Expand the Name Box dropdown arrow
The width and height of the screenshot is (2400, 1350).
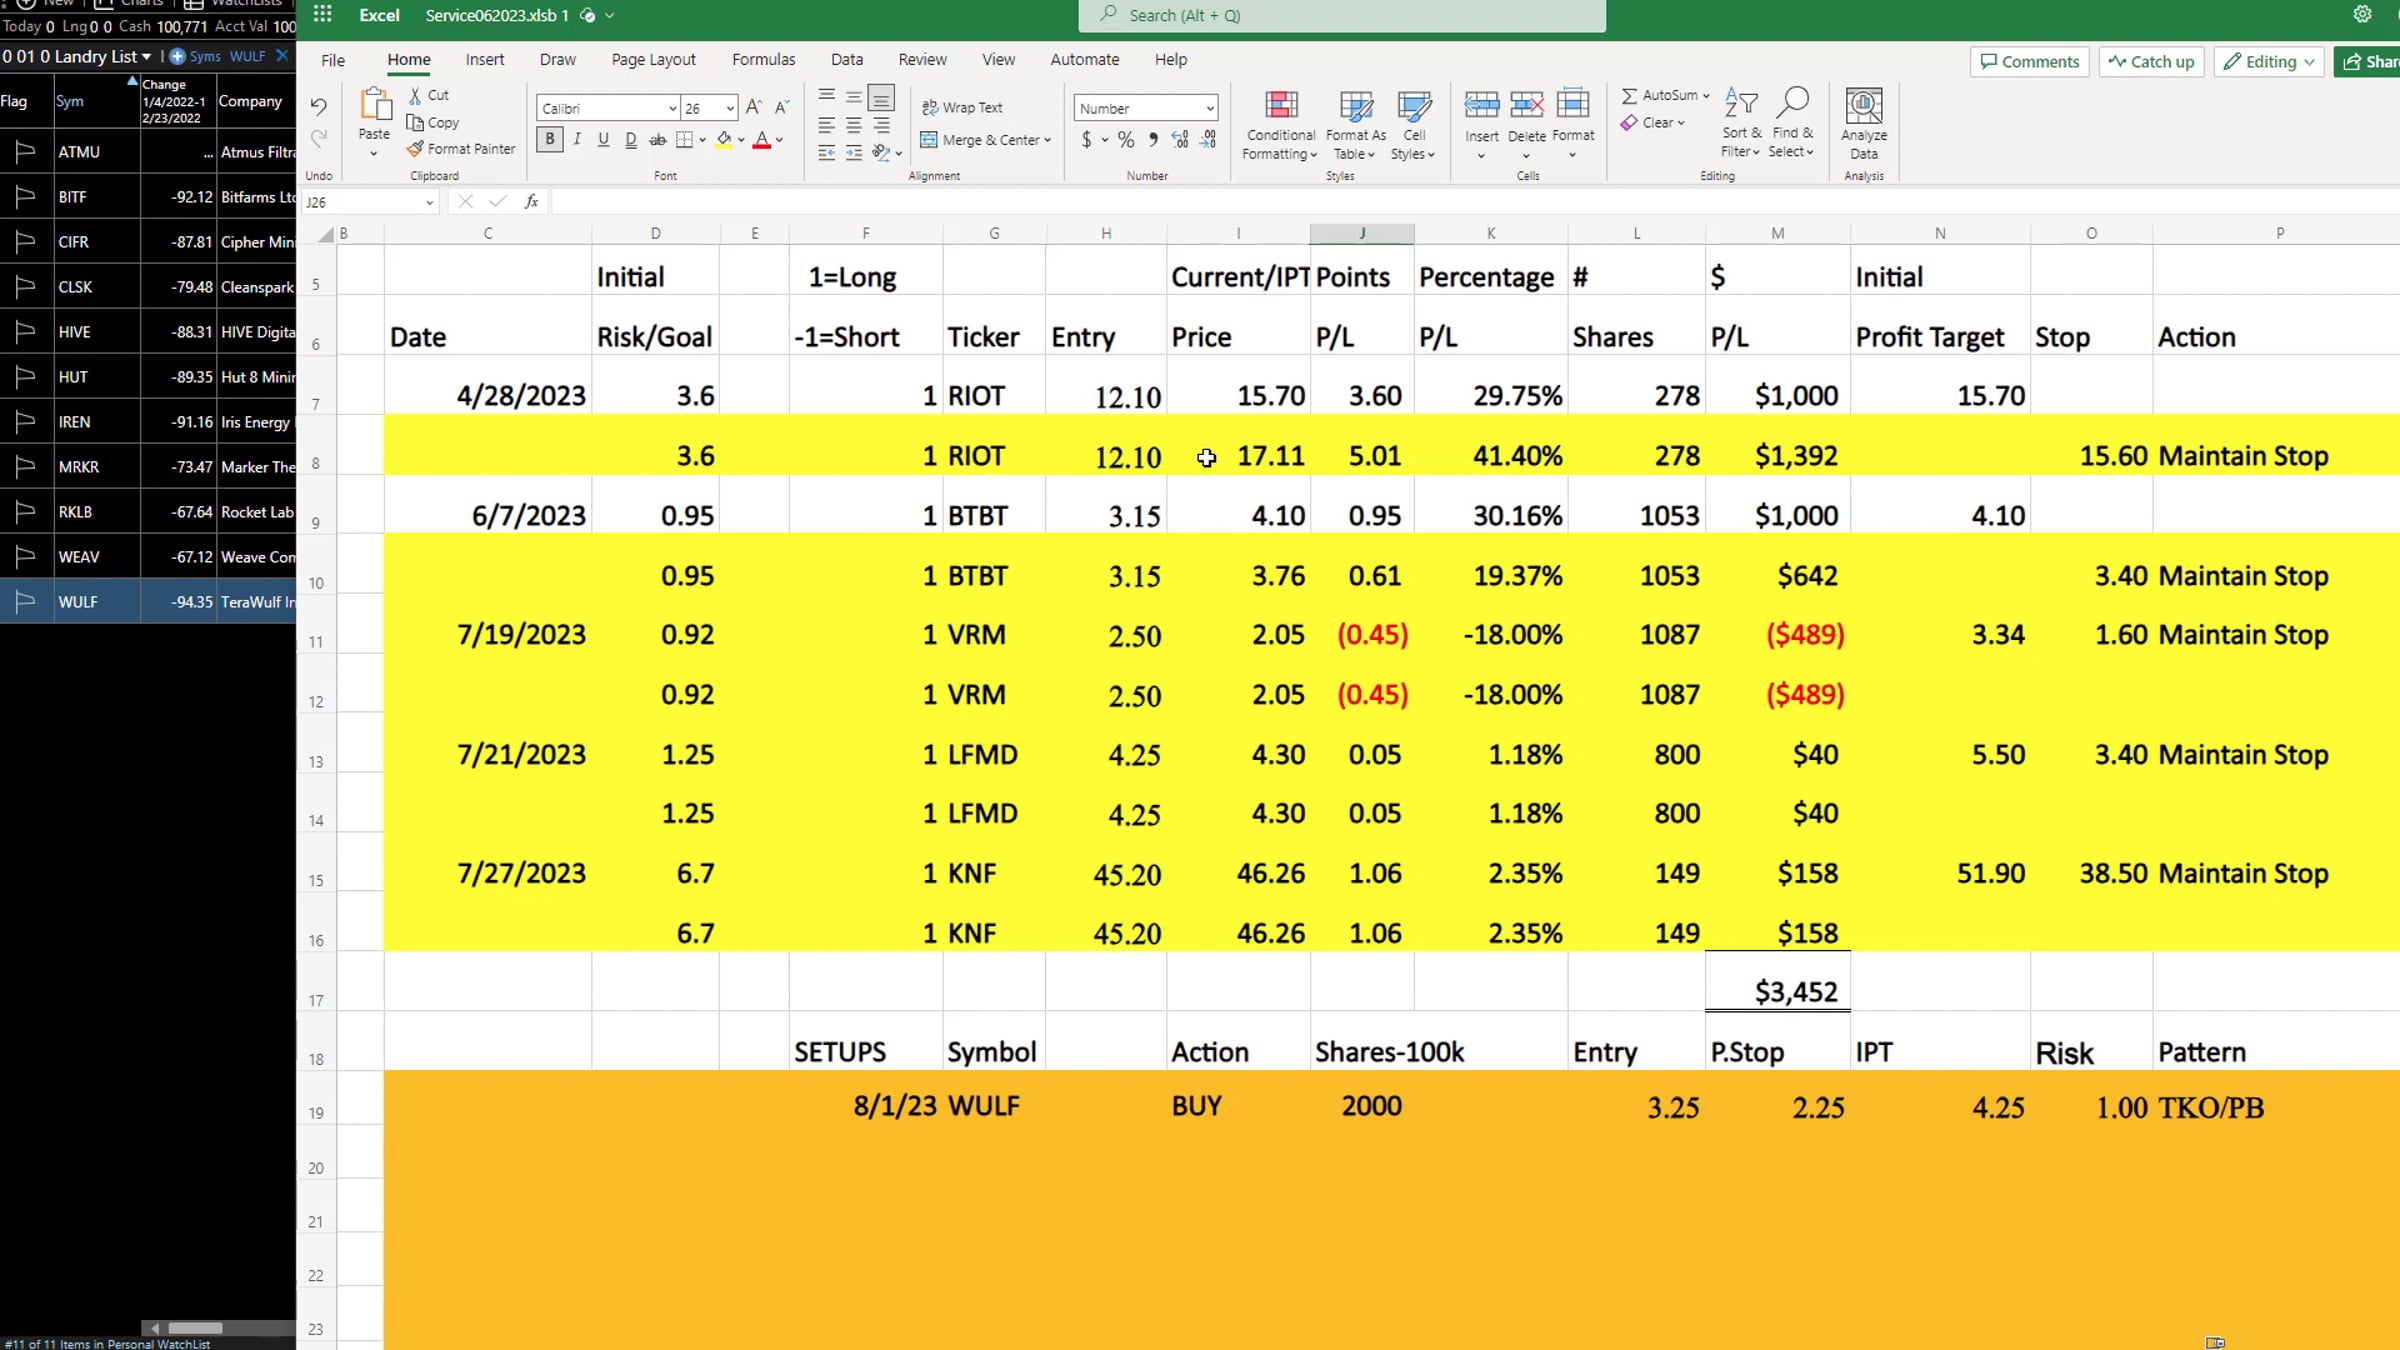[429, 202]
